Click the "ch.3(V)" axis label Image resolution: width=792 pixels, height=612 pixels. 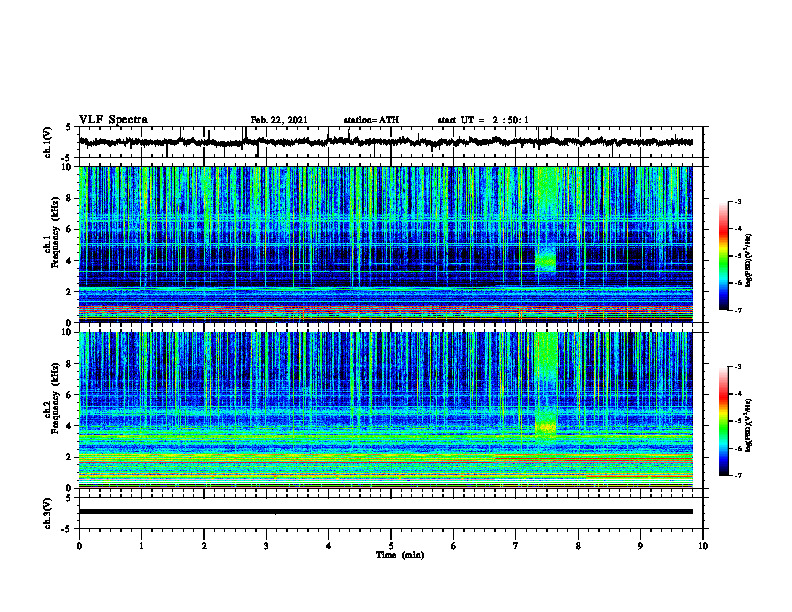48,513
